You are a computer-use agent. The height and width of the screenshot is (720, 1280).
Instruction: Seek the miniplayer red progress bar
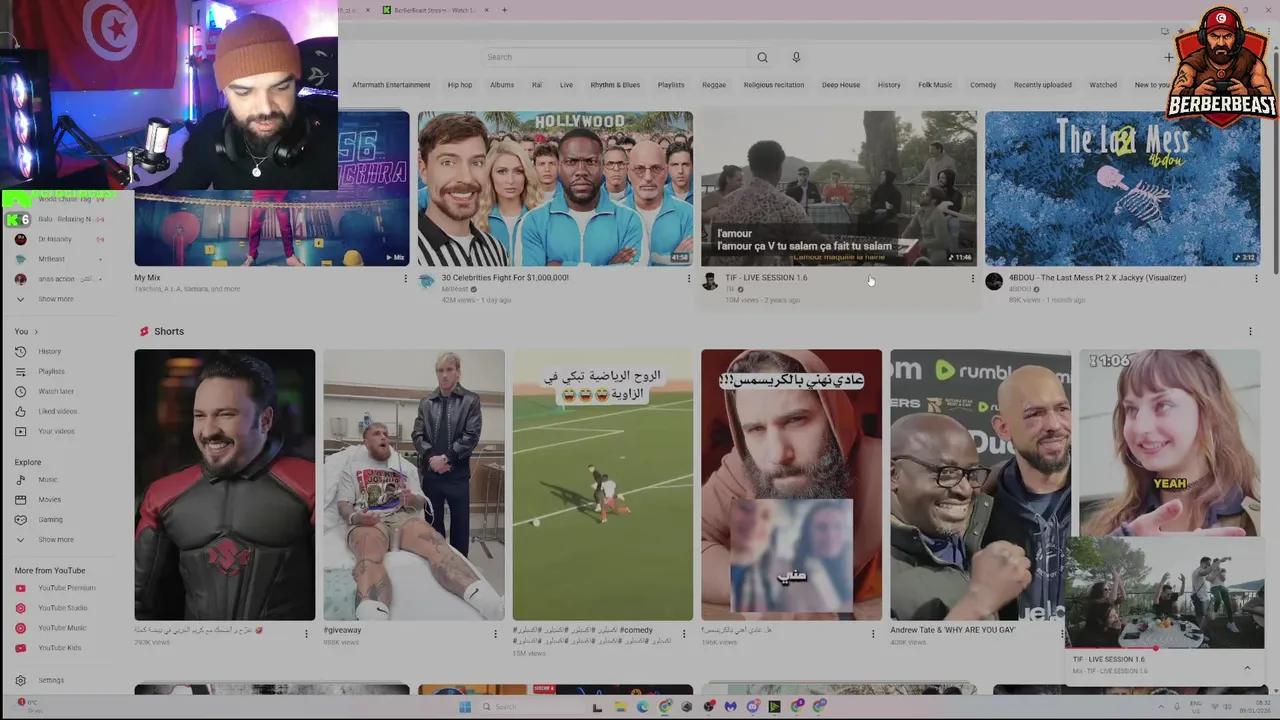(x=1164, y=648)
